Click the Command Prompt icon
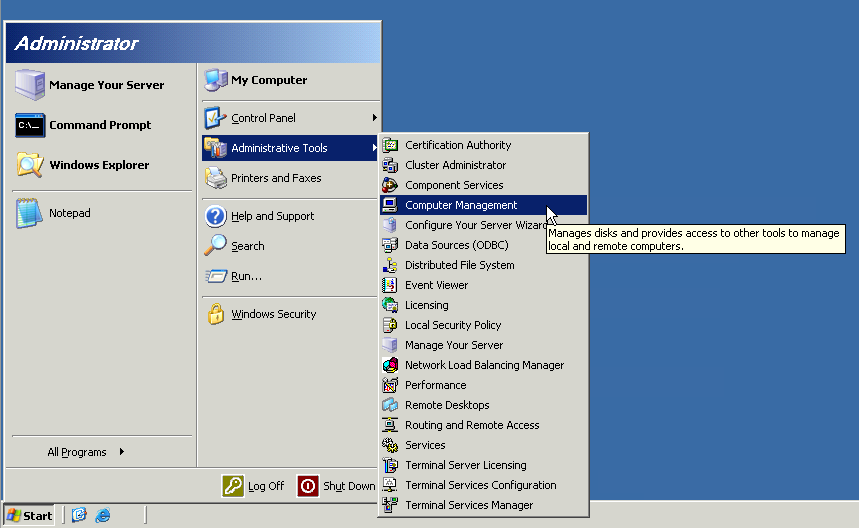This screenshot has width=859, height=528. tap(30, 125)
